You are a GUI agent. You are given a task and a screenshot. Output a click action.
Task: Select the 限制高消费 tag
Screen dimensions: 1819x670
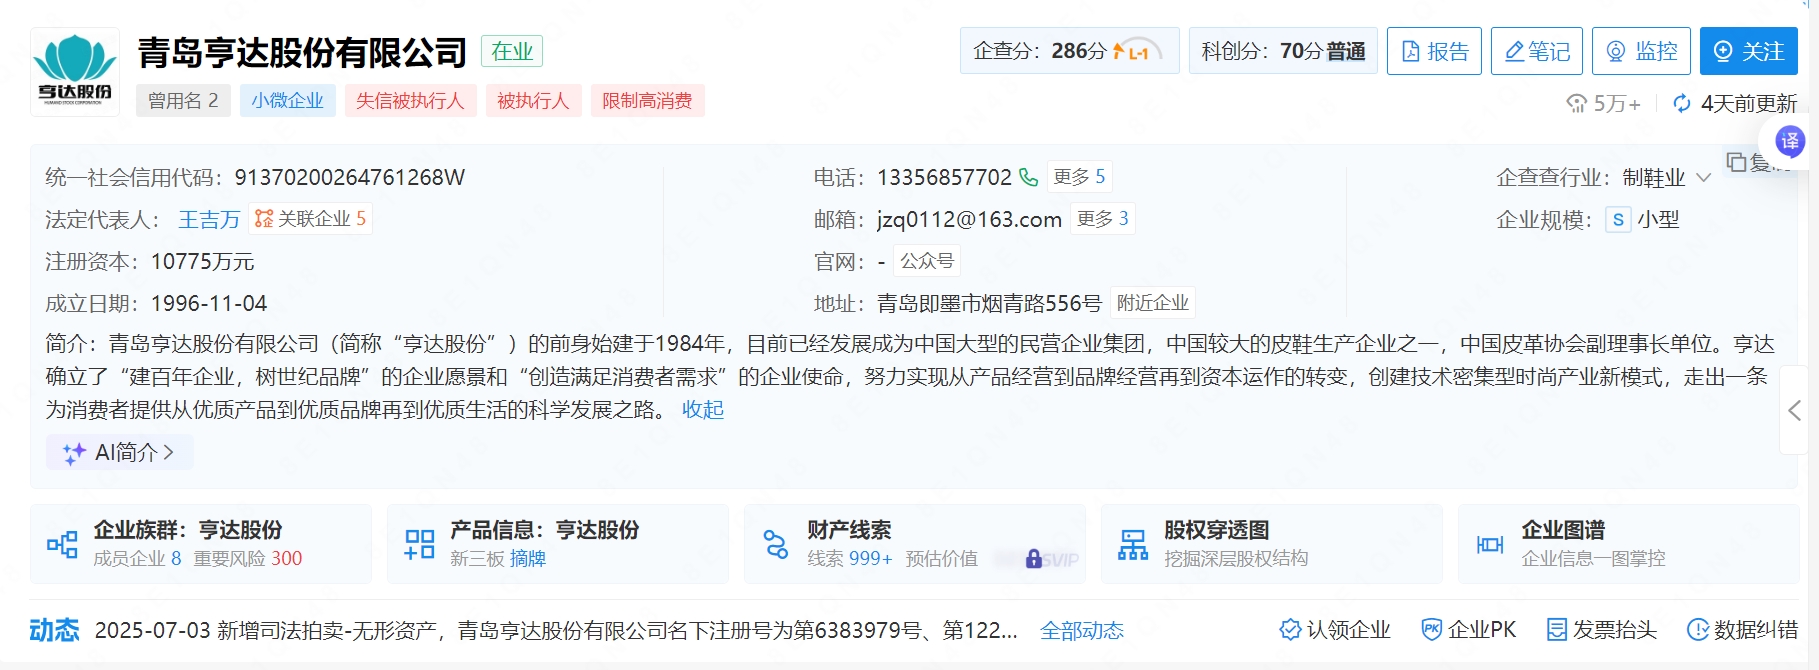[x=647, y=101]
